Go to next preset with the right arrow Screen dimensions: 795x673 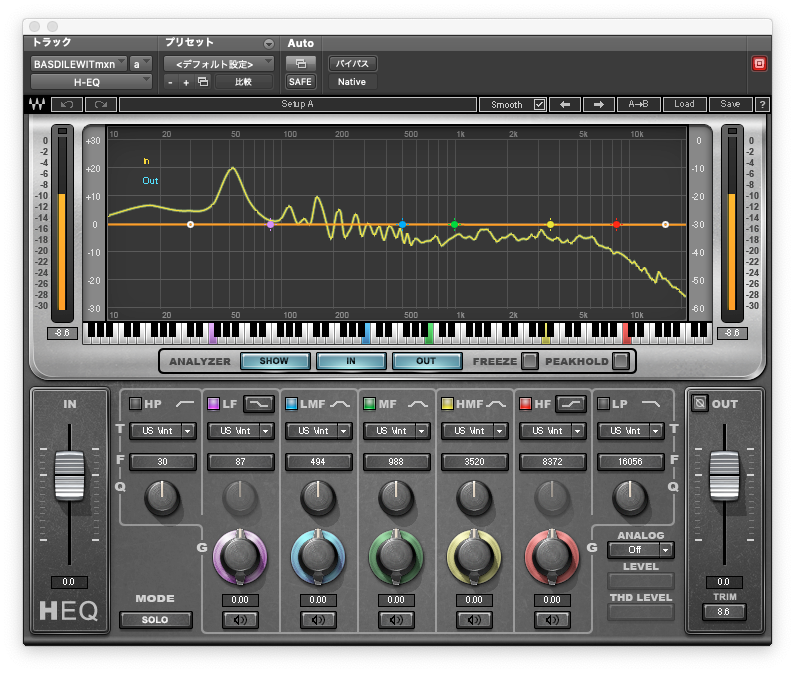click(599, 104)
